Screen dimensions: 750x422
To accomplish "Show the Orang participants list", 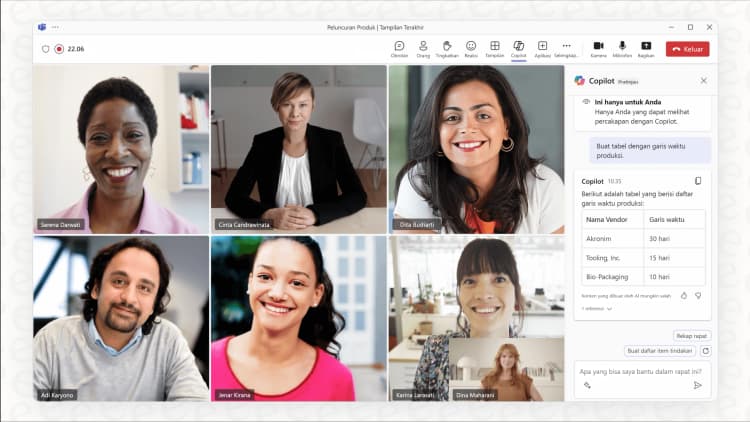I will tap(423, 49).
